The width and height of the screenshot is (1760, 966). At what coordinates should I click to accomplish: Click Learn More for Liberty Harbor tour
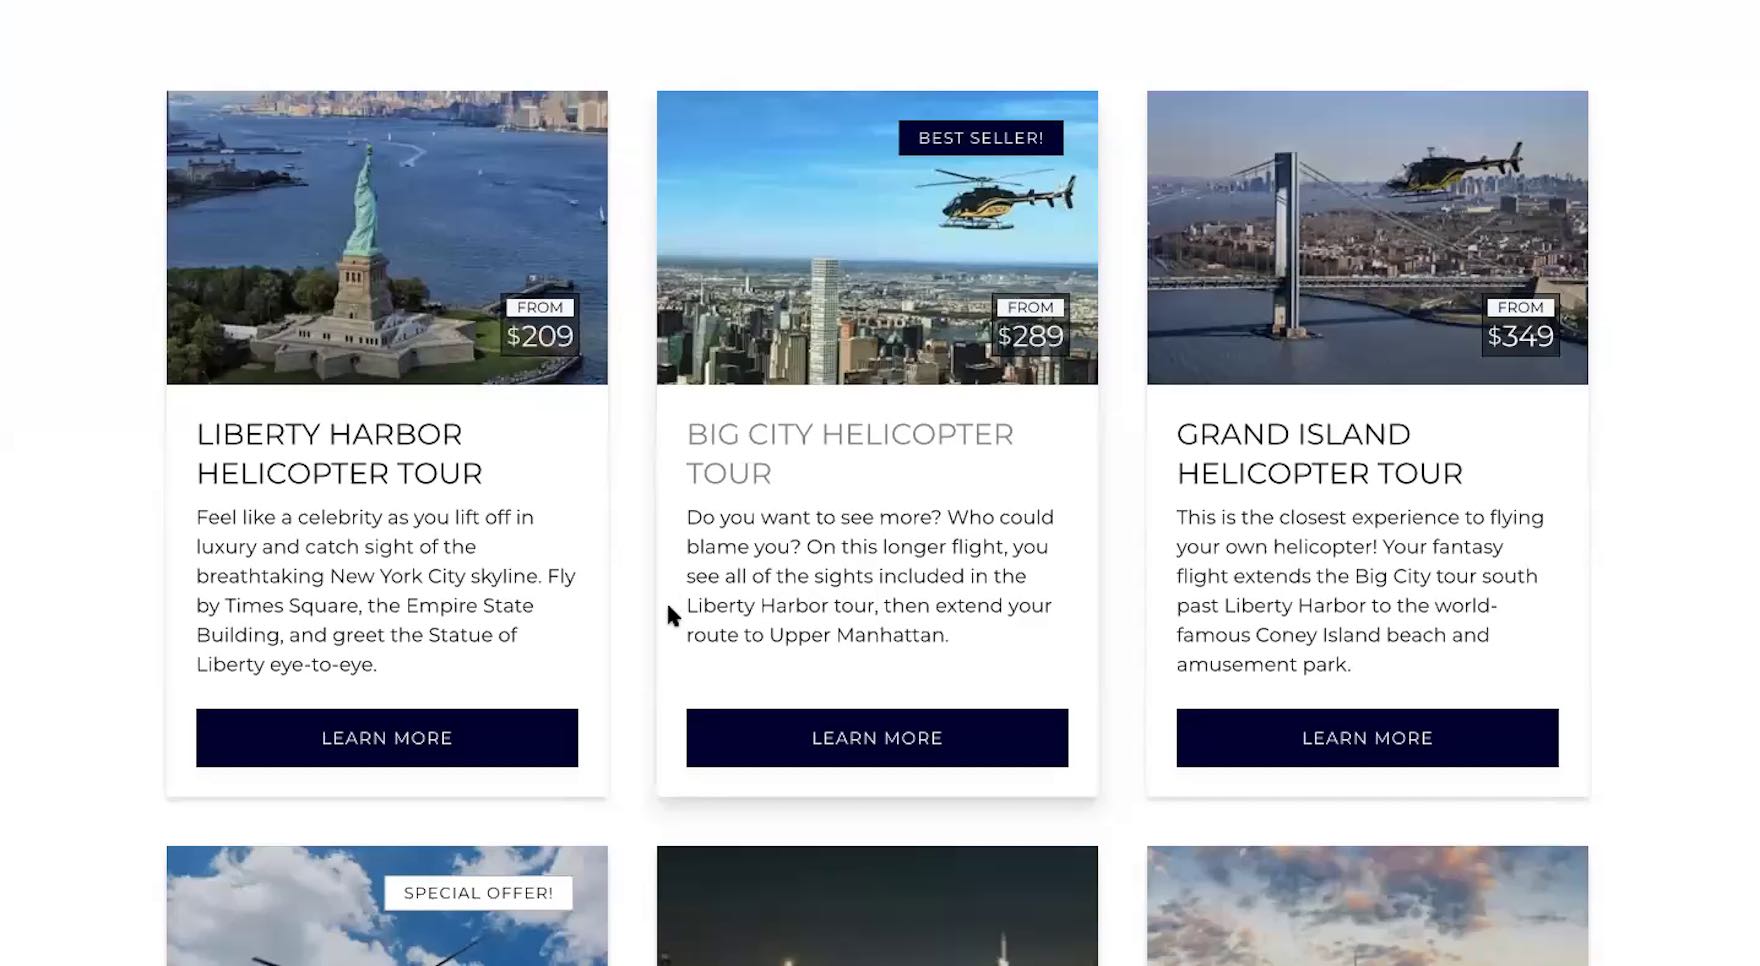(x=387, y=738)
